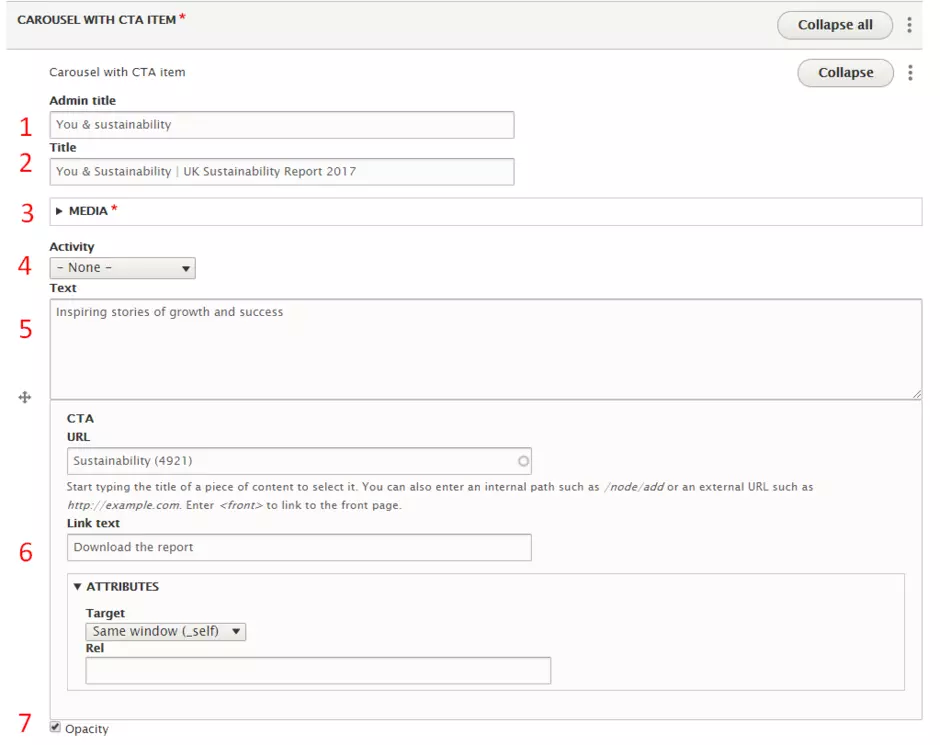Click the drag handle cross icon
The image size is (940, 745).
tap(25, 397)
